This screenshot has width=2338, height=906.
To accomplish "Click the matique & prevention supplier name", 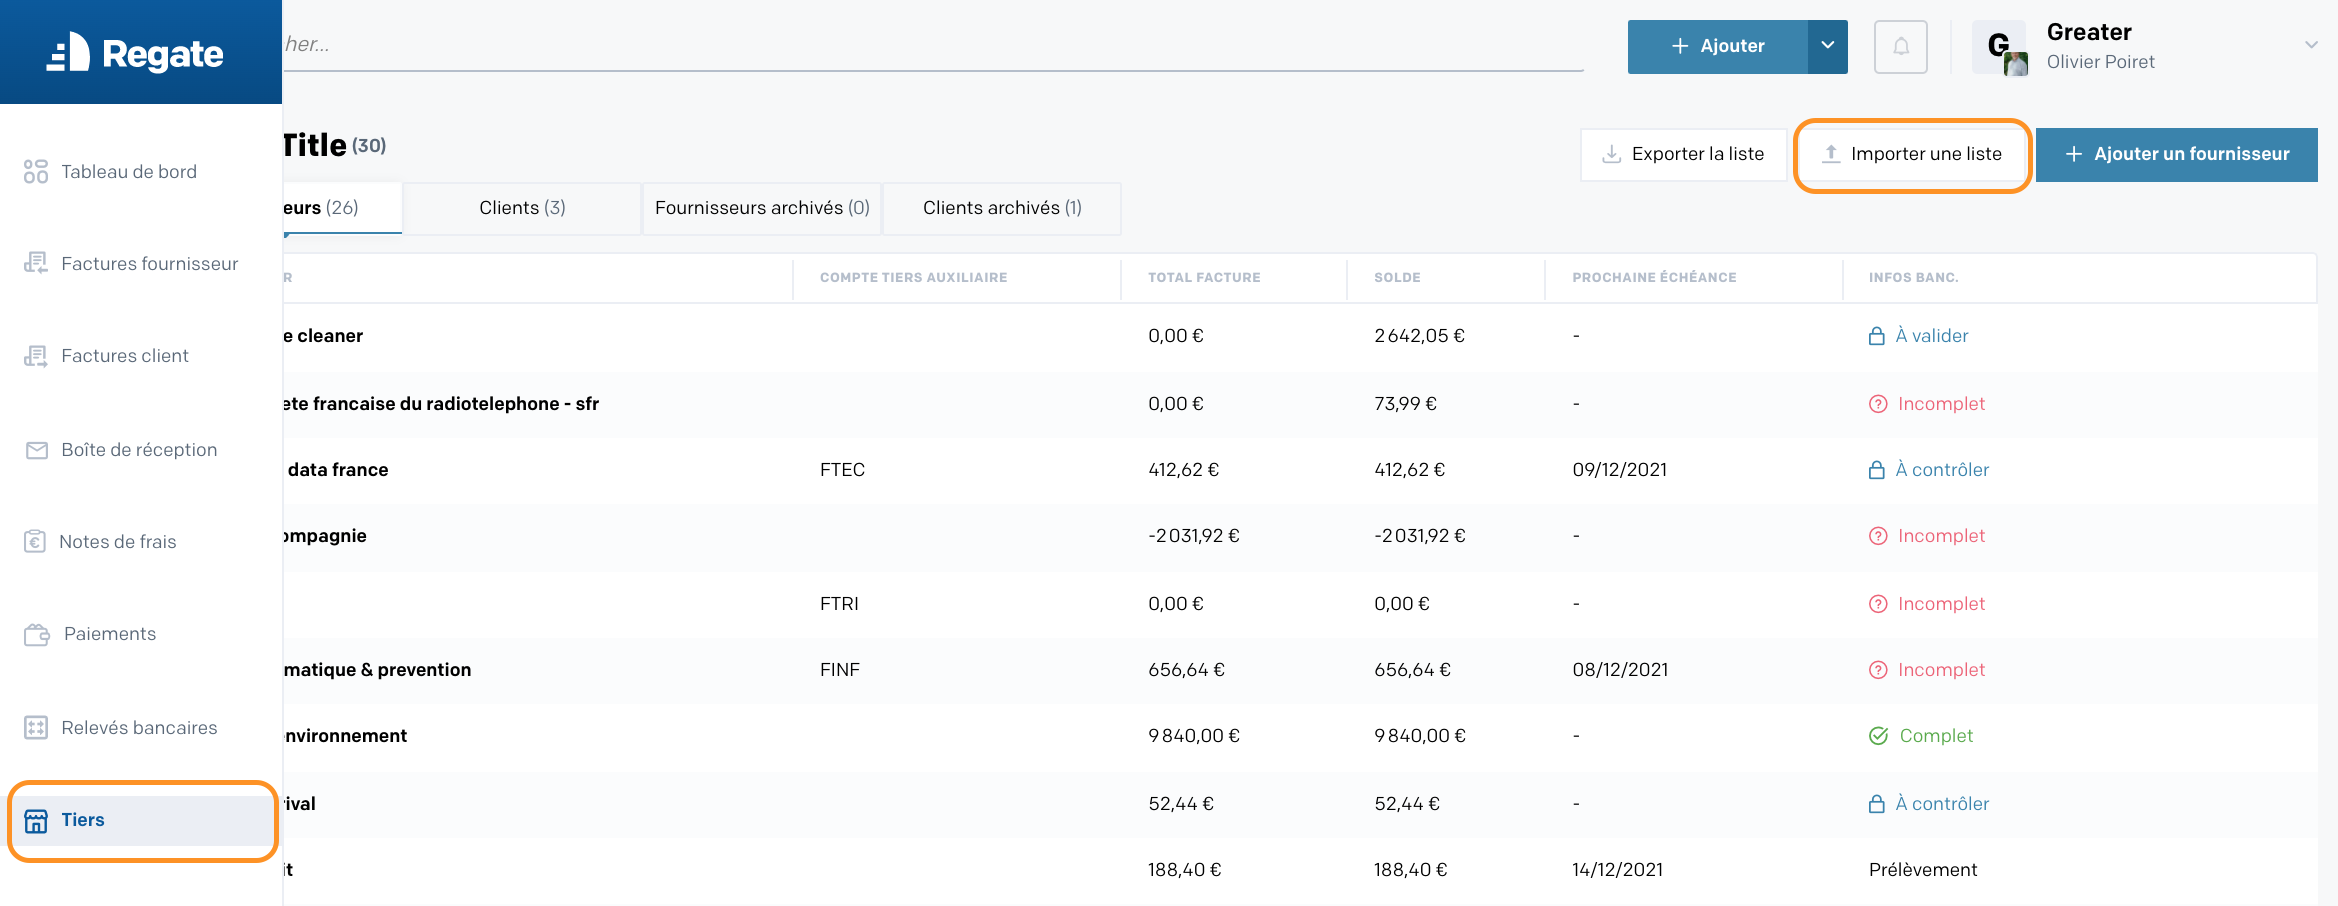I will [x=377, y=670].
